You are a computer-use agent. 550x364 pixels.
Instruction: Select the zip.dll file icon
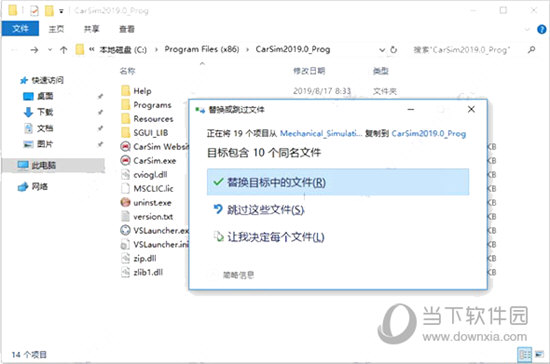pos(125,258)
